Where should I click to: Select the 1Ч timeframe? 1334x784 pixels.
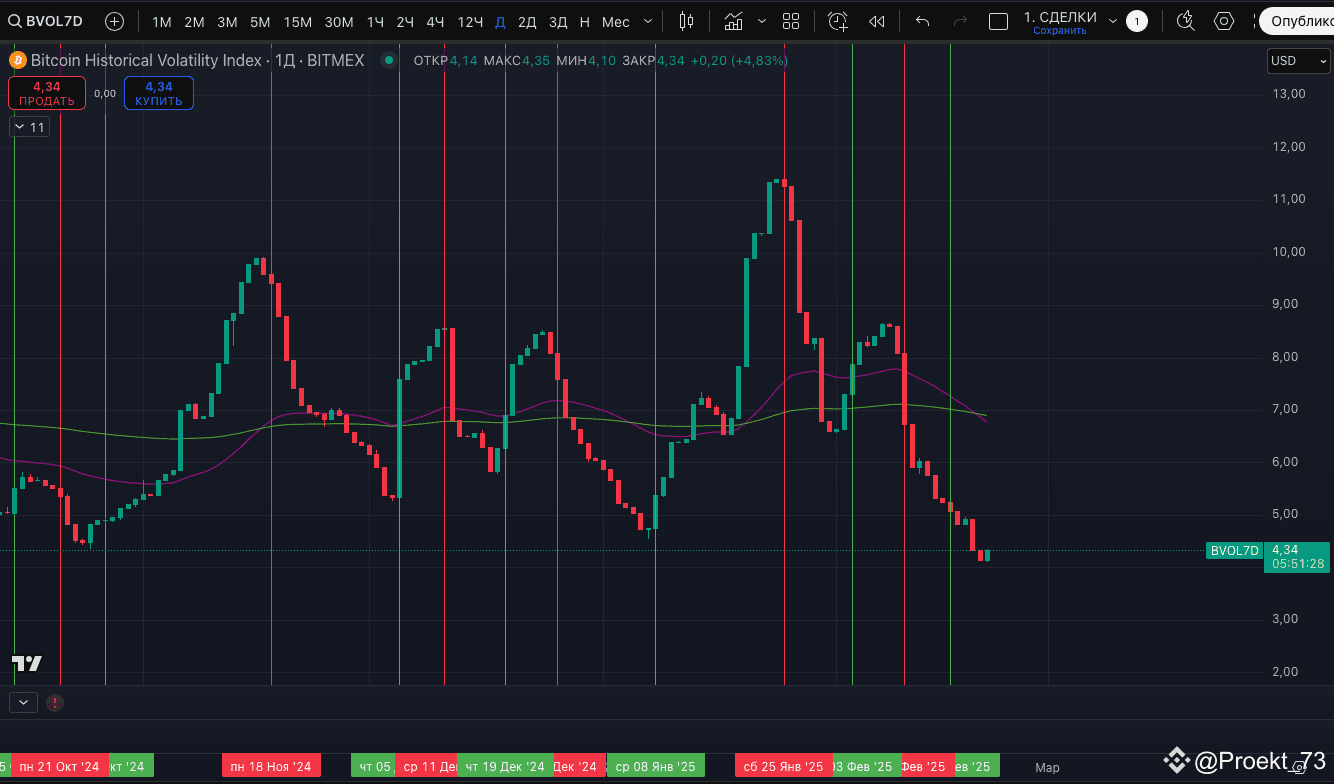tap(375, 20)
